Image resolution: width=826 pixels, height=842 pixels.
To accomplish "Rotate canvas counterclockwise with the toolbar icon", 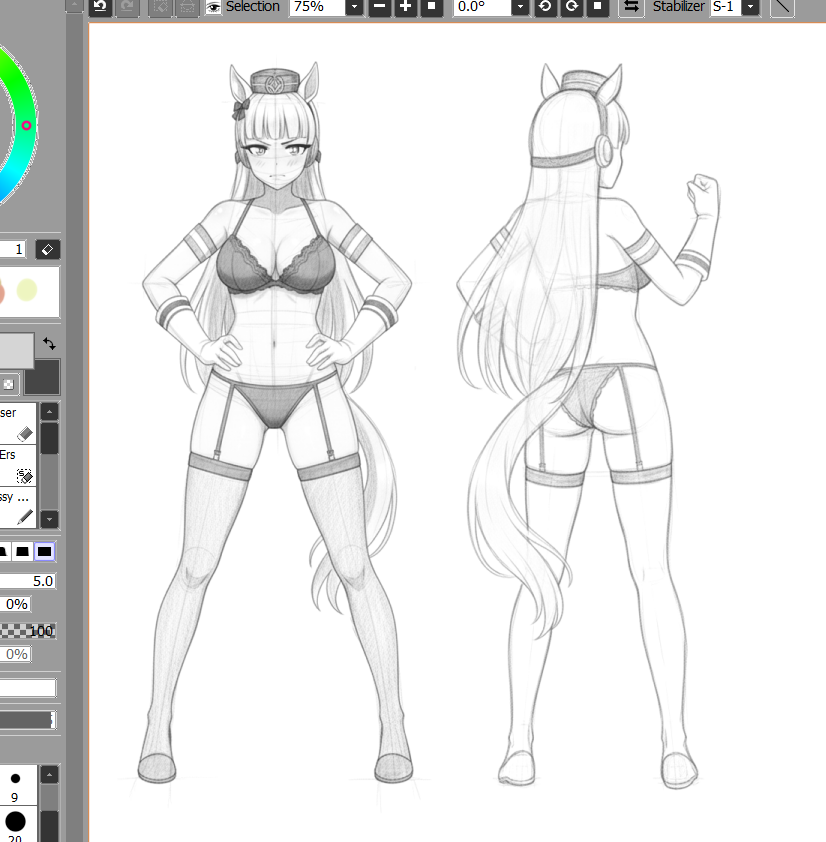I will [546, 7].
